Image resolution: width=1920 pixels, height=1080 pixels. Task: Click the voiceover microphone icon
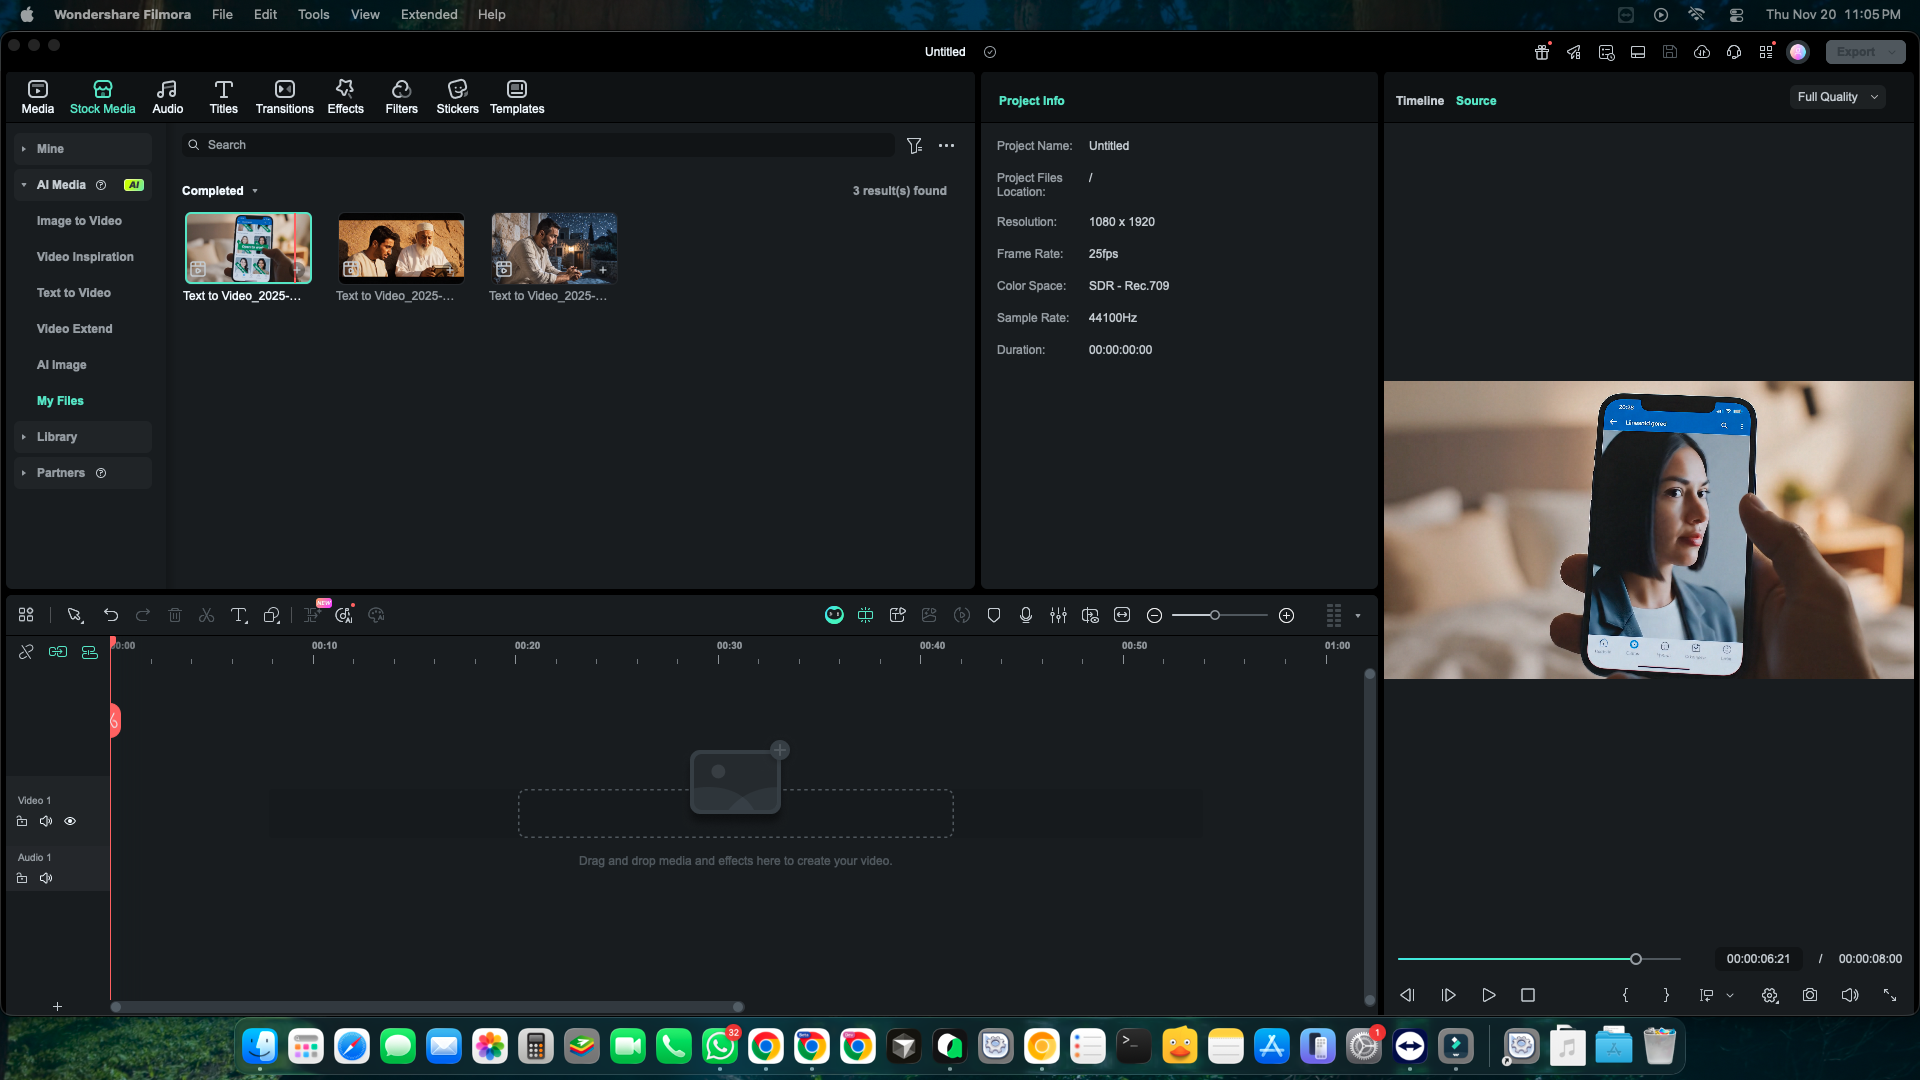pos(1026,616)
